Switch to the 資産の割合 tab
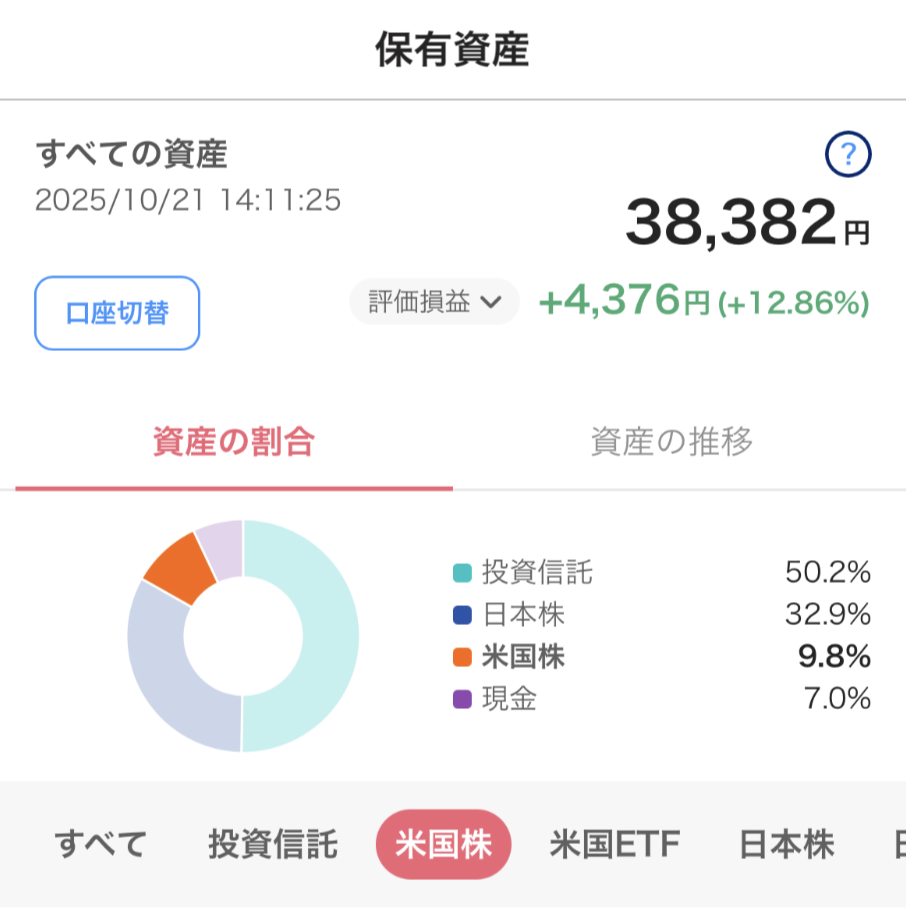Image resolution: width=906 pixels, height=910 pixels. pos(234,442)
